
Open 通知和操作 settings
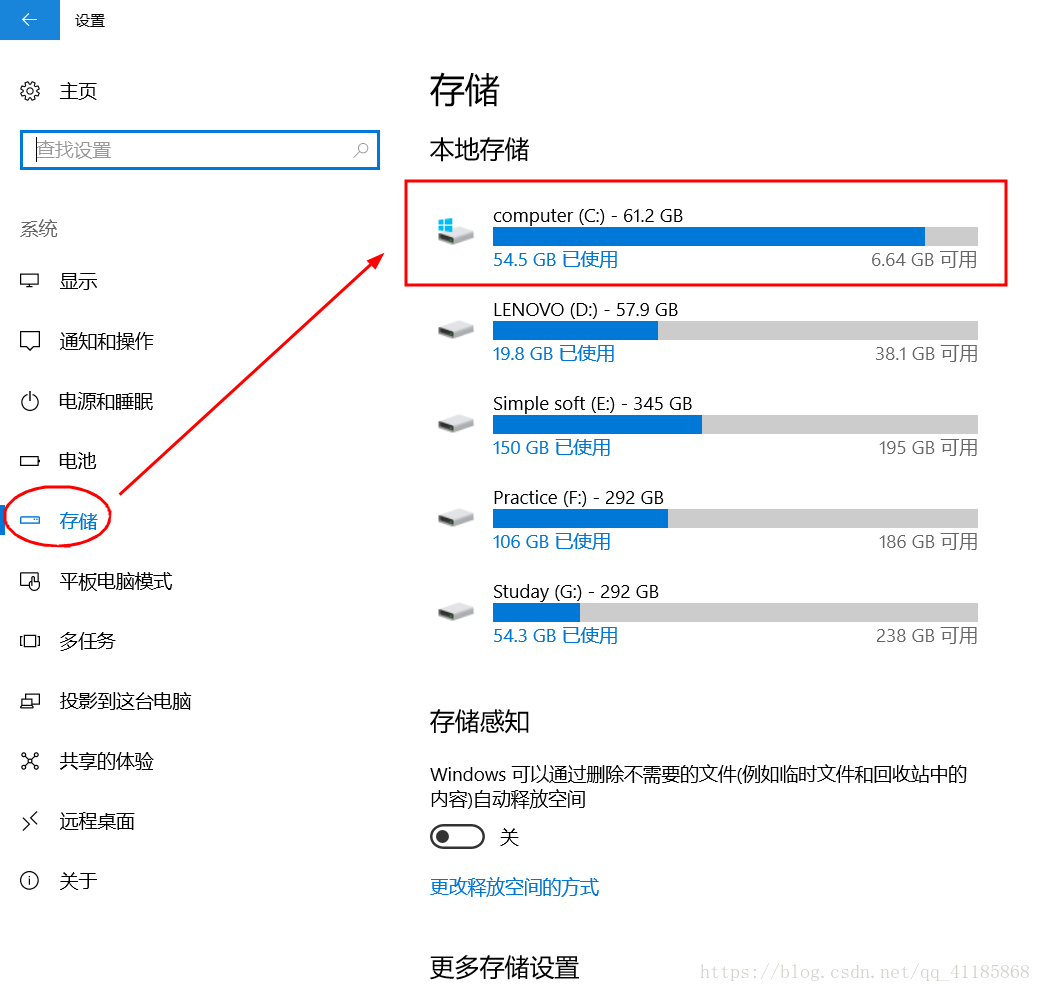click(x=106, y=341)
